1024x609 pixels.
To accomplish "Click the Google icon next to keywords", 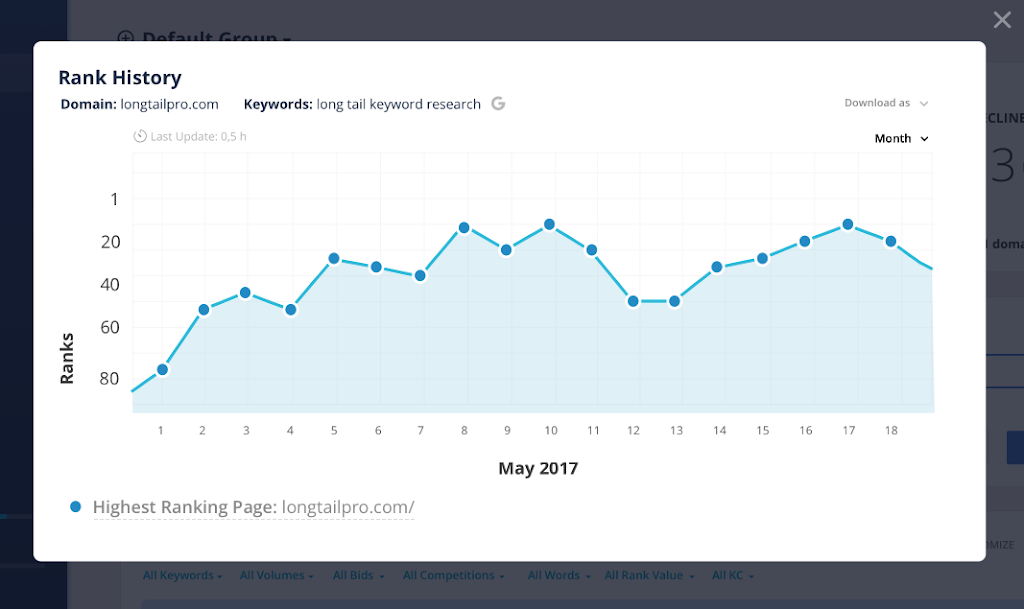I will 498,103.
